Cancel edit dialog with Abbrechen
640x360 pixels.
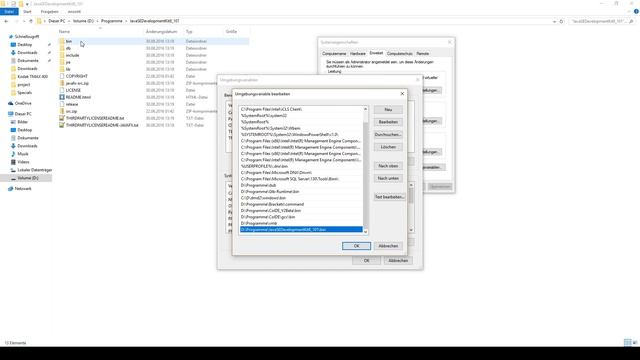388,246
